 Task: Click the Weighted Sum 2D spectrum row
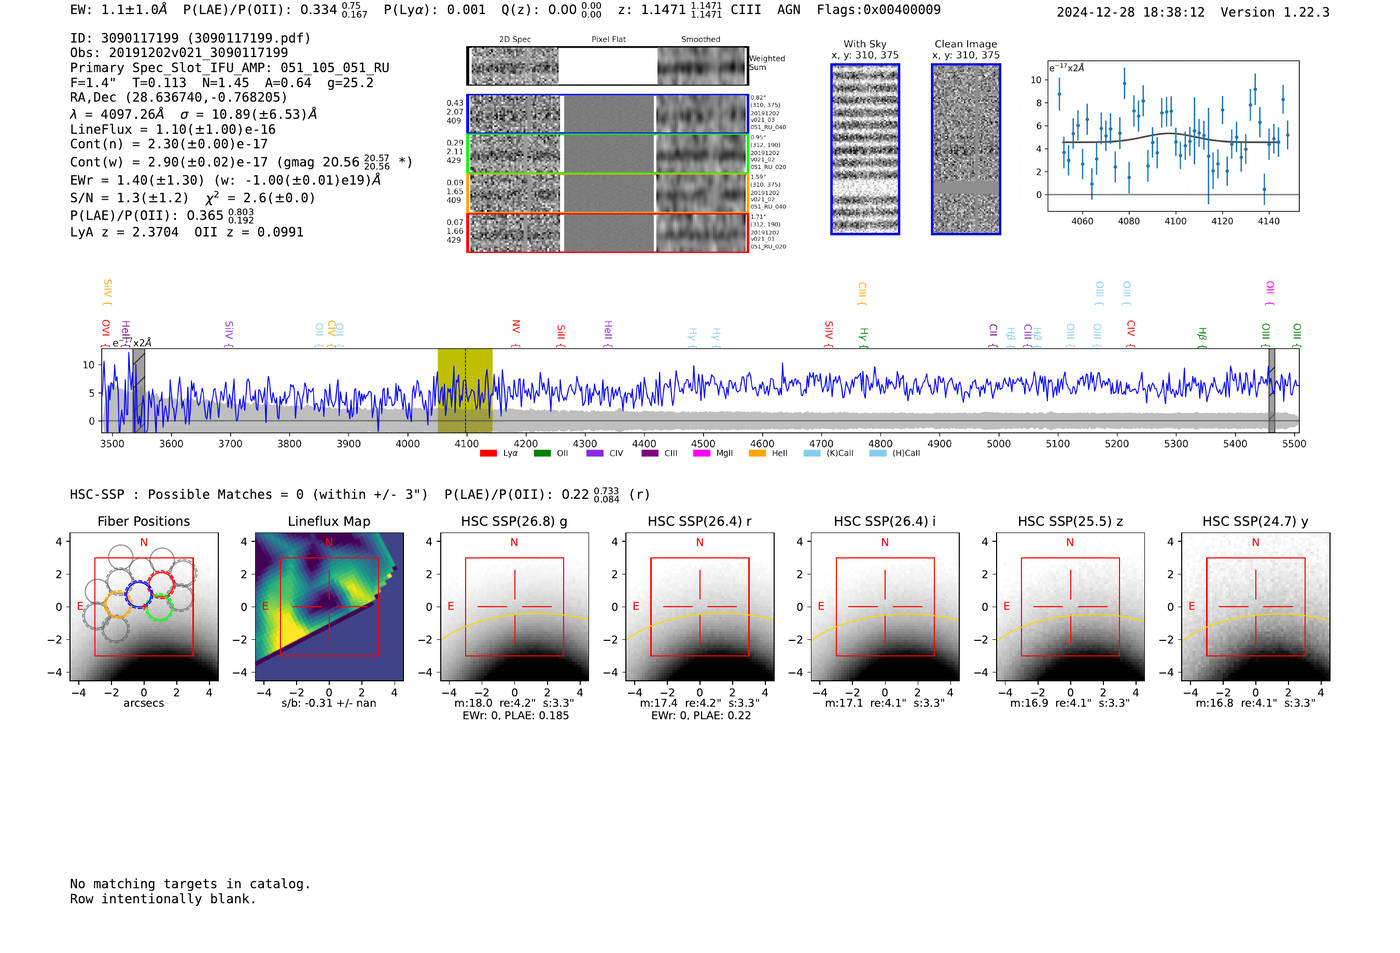pyautogui.click(x=607, y=66)
